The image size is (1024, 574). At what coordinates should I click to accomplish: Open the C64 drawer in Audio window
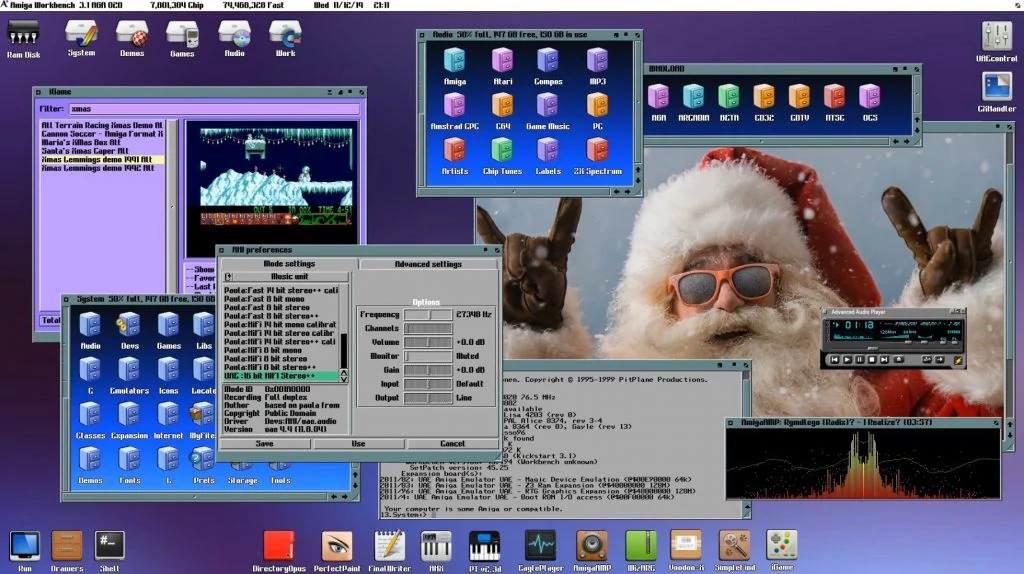tap(502, 111)
